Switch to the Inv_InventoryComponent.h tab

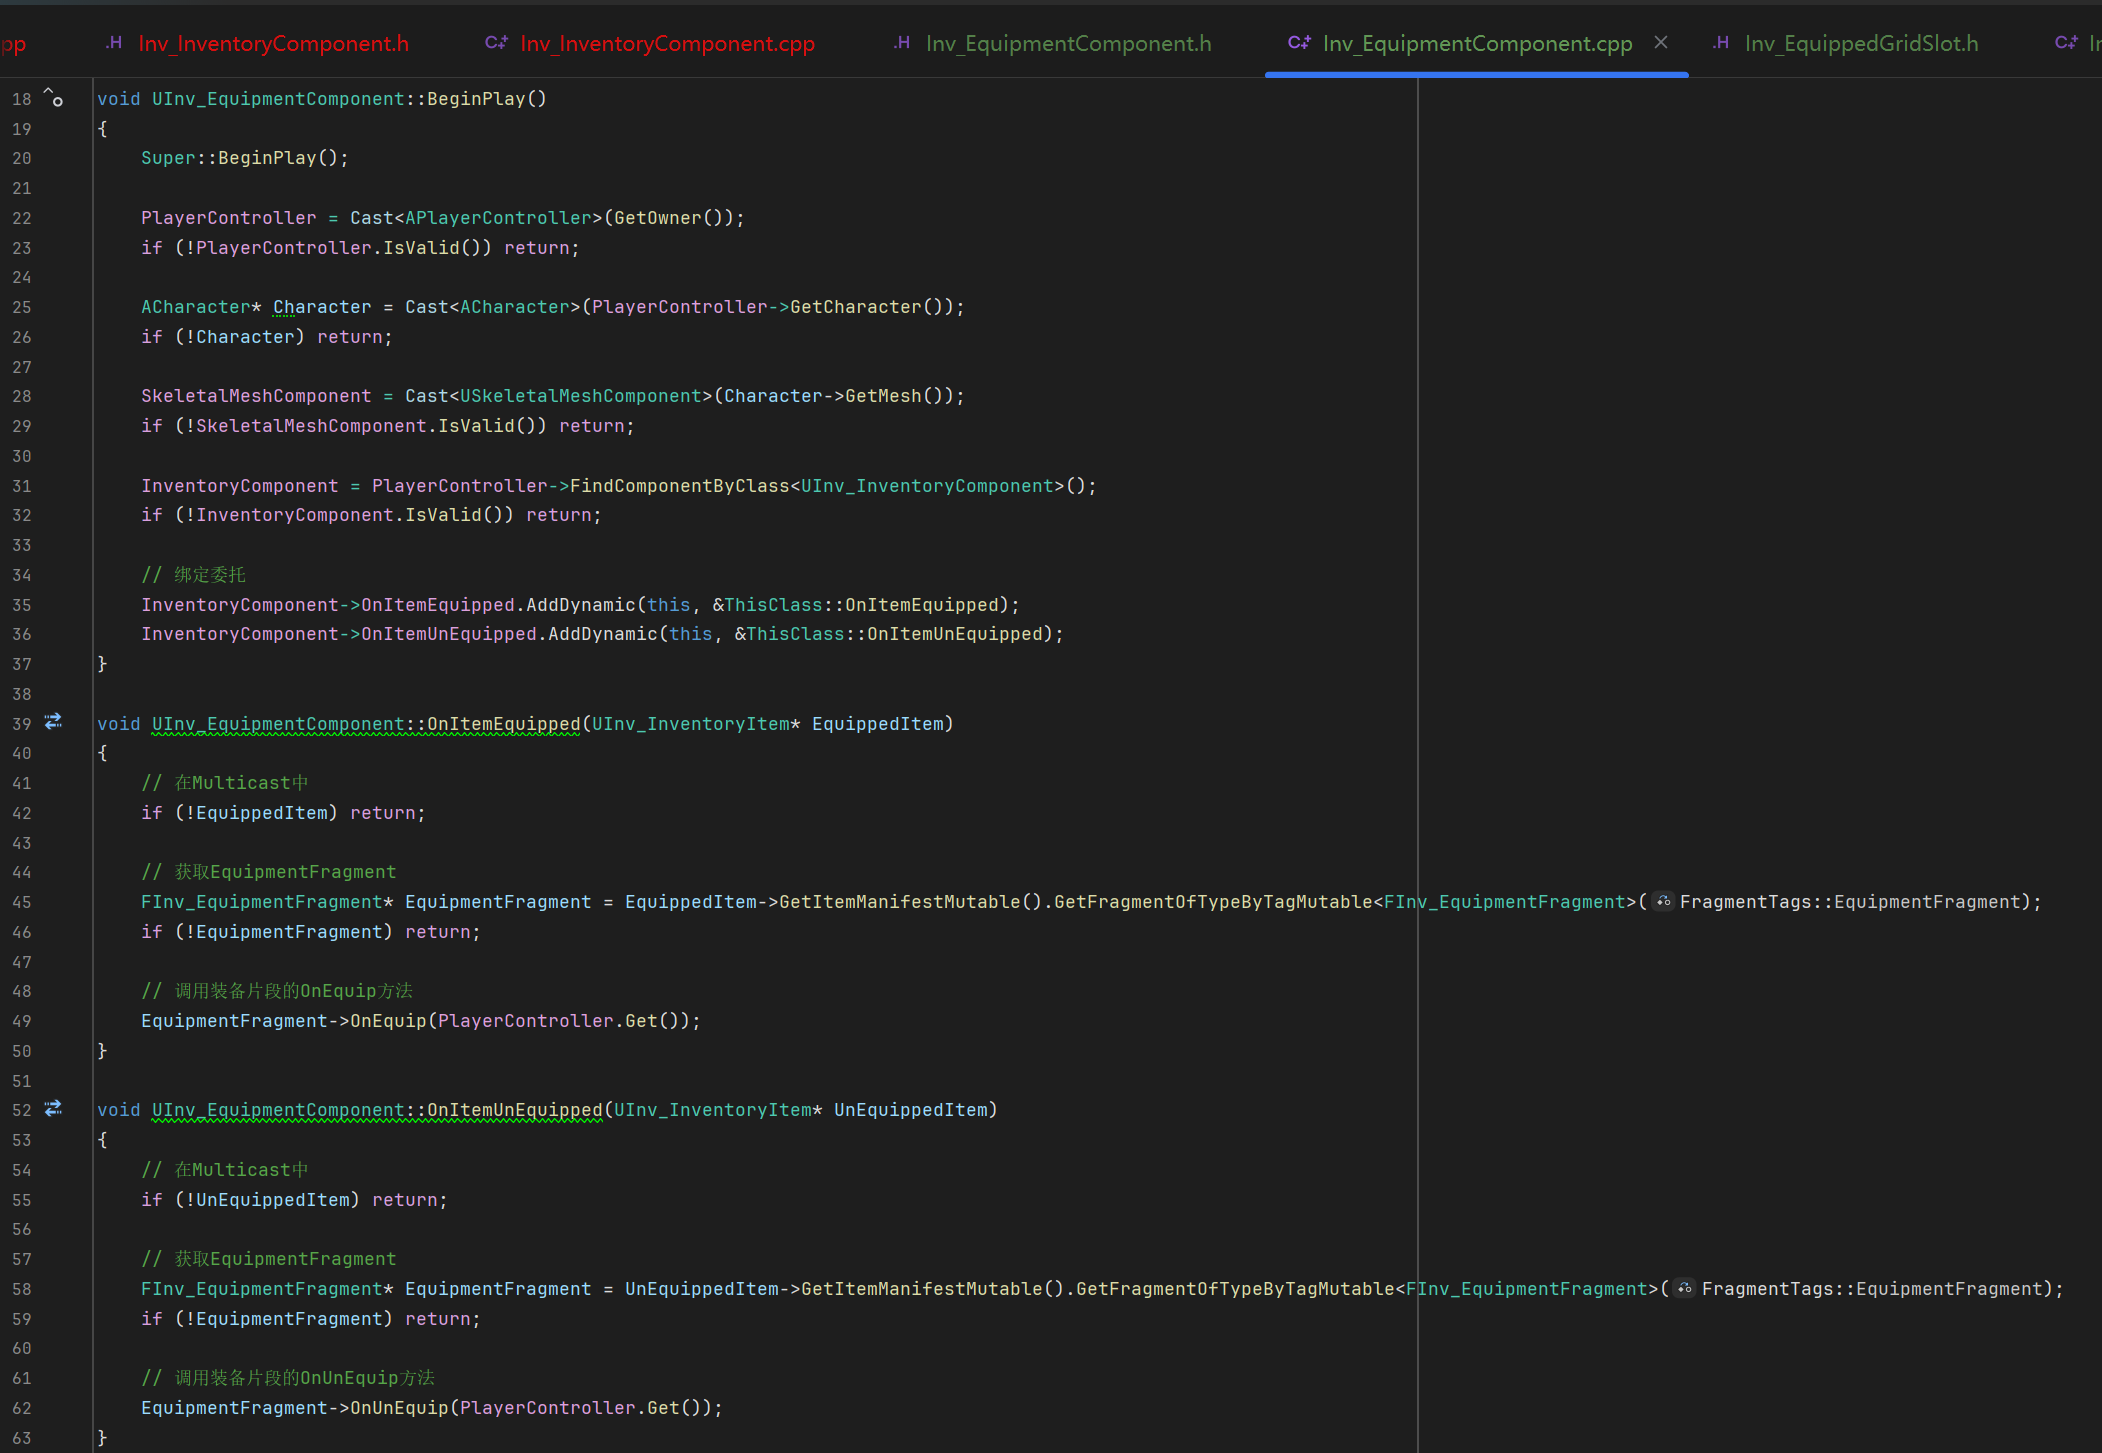point(273,44)
